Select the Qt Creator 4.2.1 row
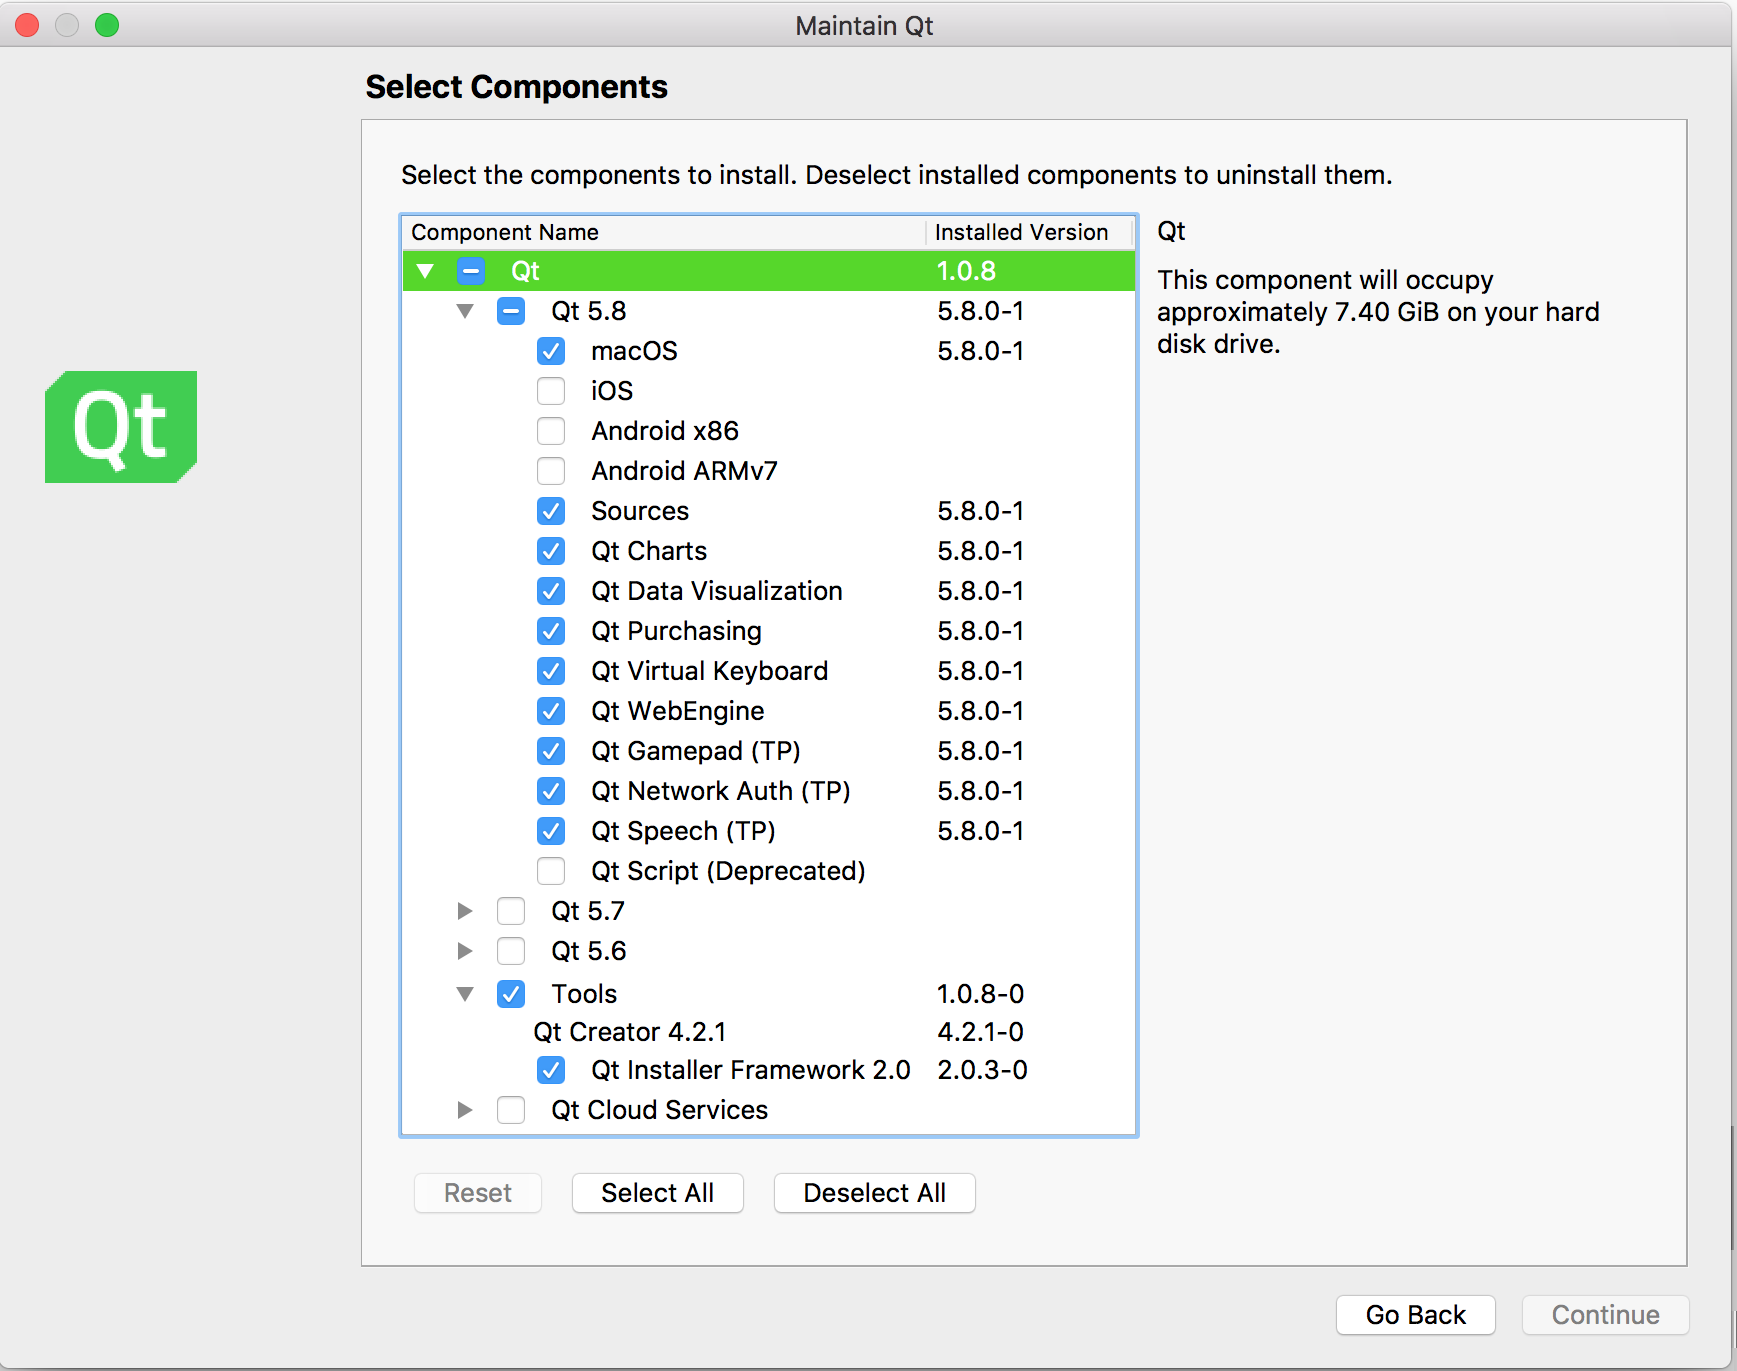 point(630,1032)
